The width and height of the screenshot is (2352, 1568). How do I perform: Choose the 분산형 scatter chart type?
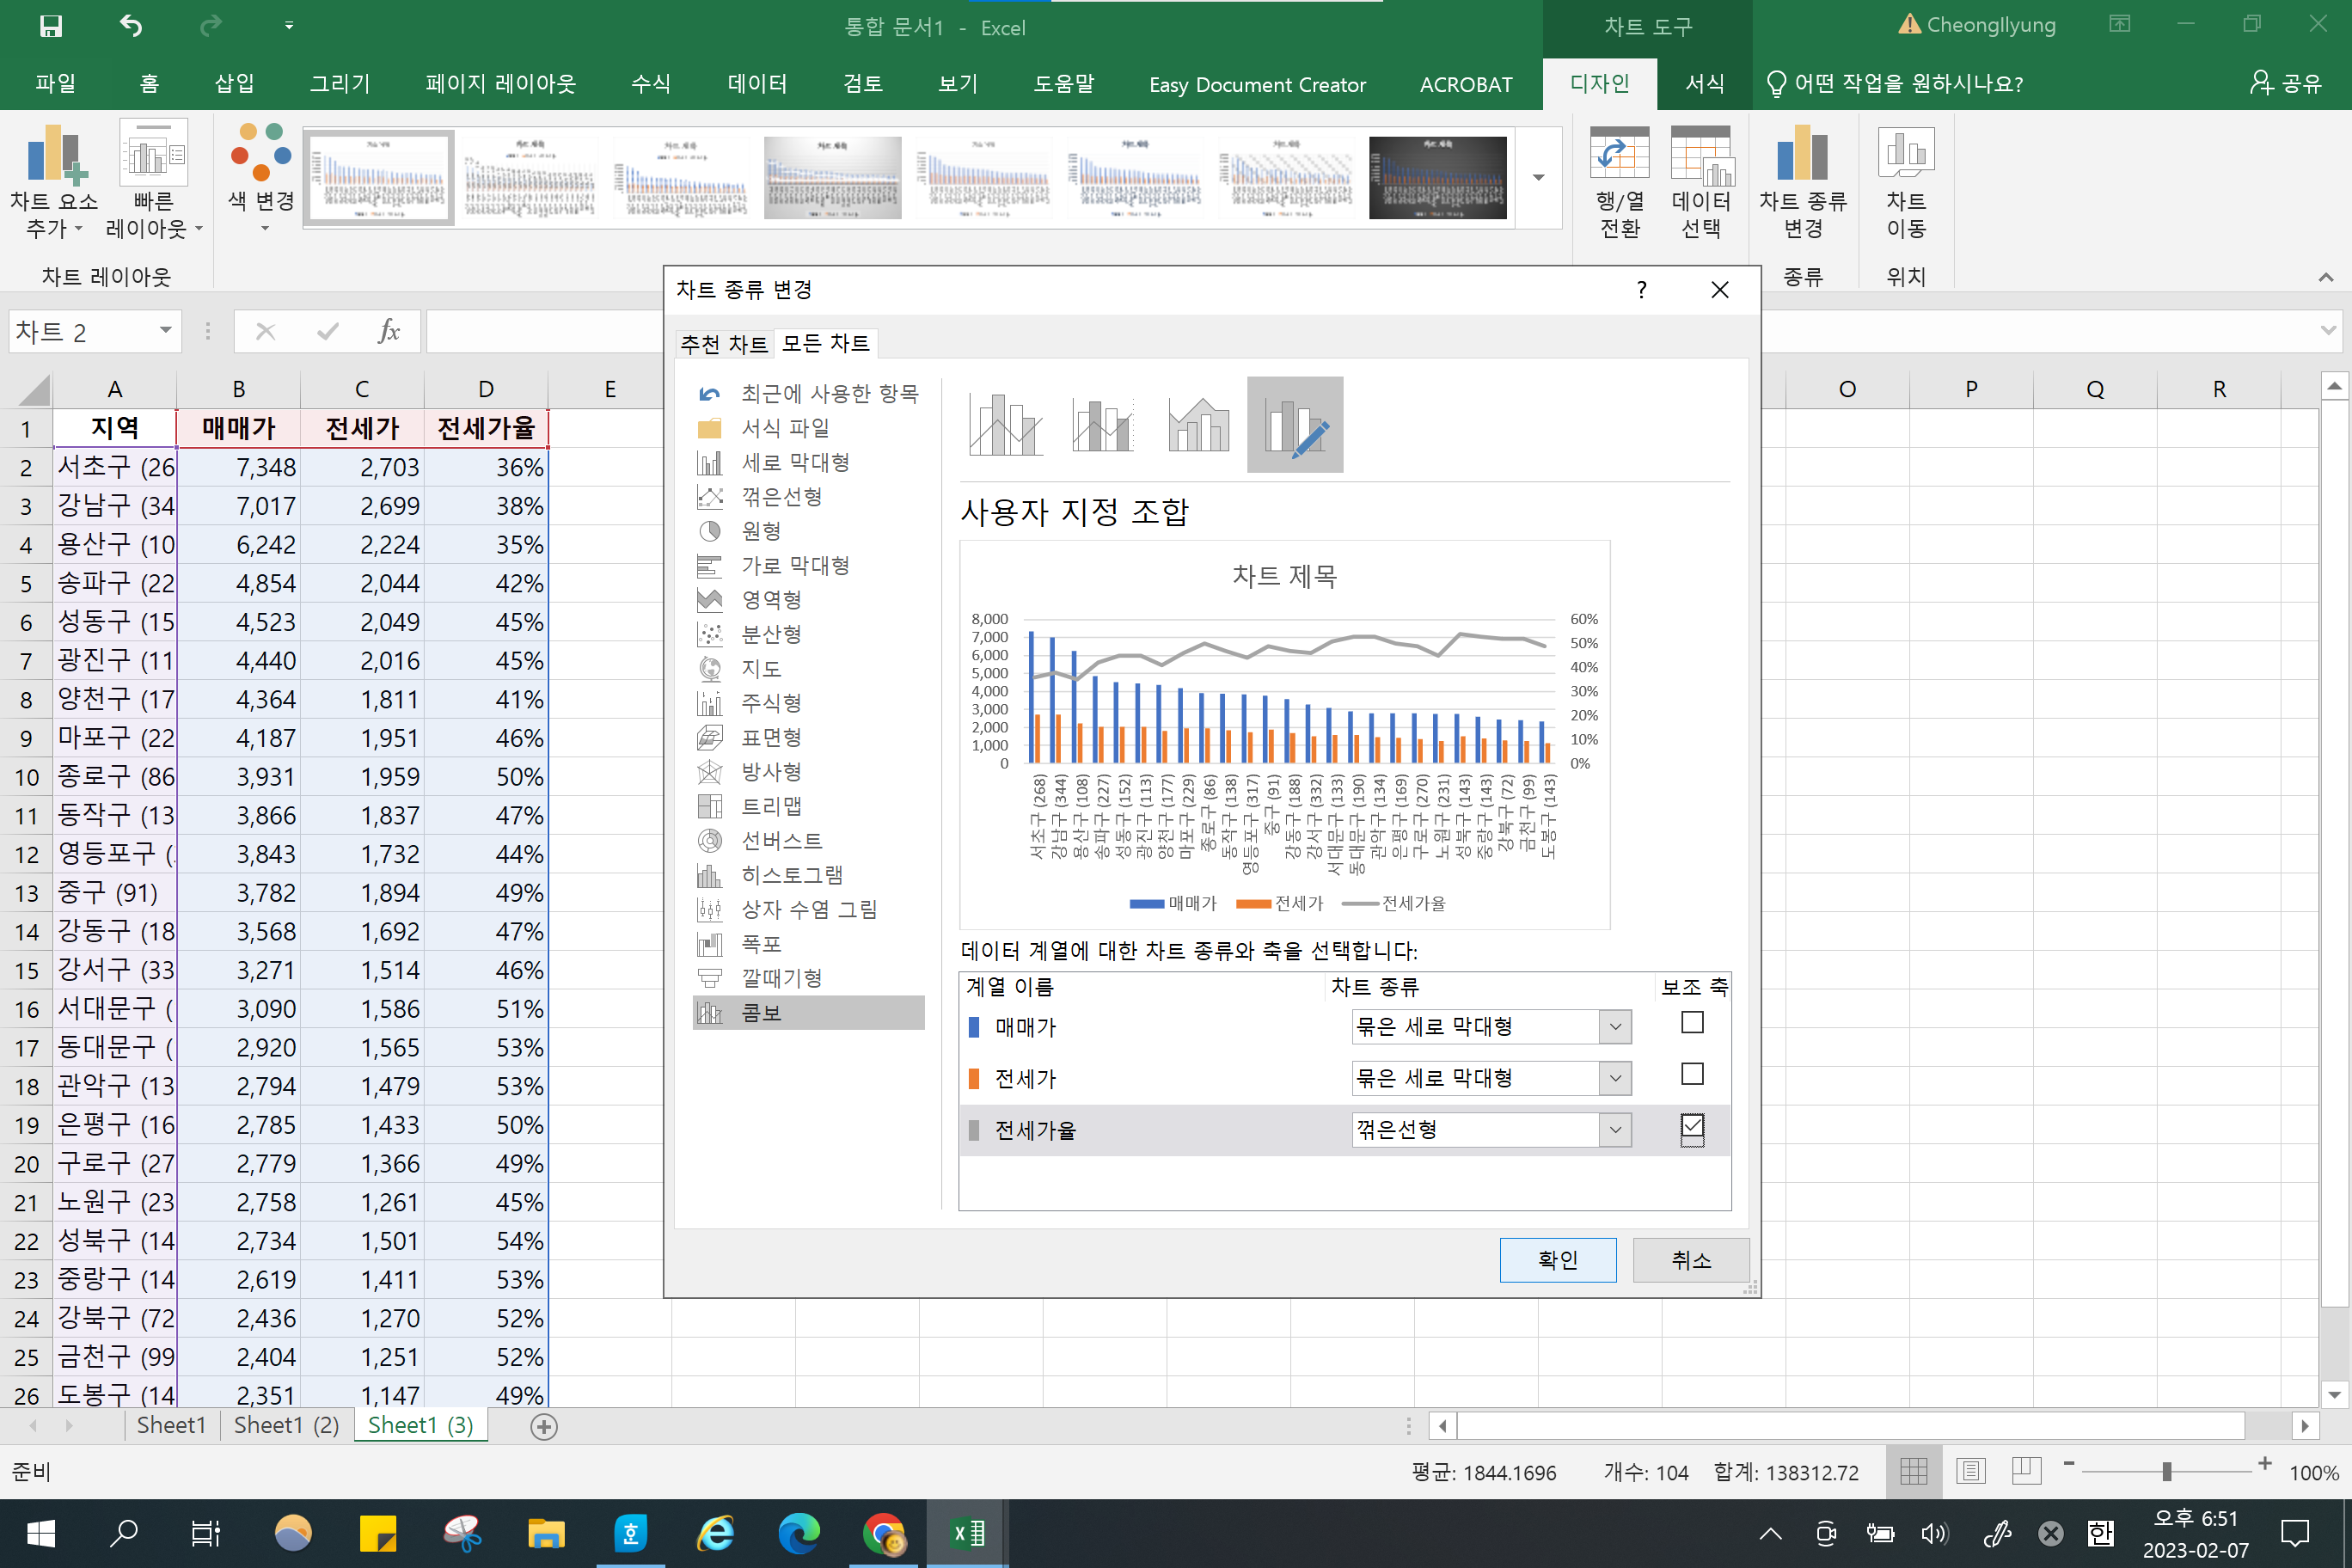770,634
